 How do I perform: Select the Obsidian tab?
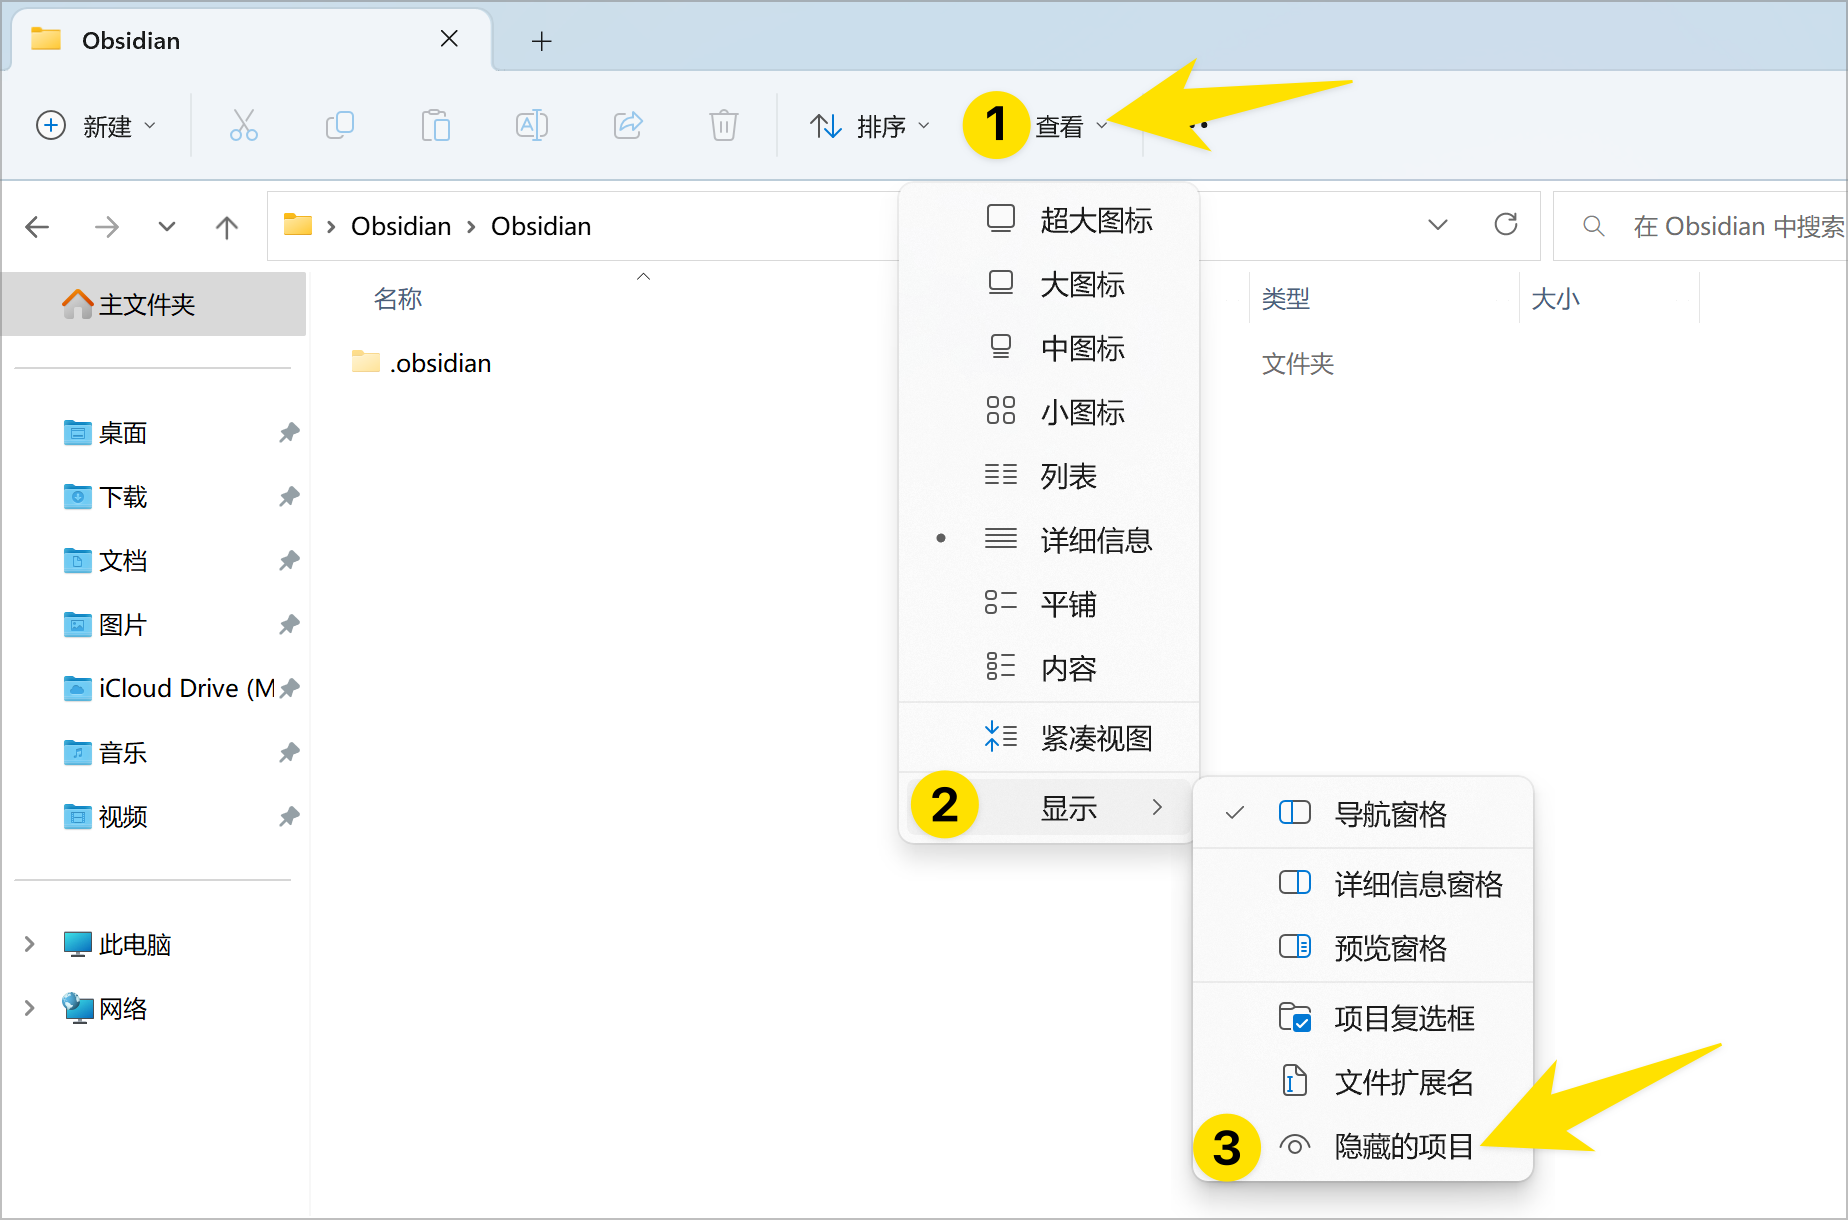click(250, 40)
